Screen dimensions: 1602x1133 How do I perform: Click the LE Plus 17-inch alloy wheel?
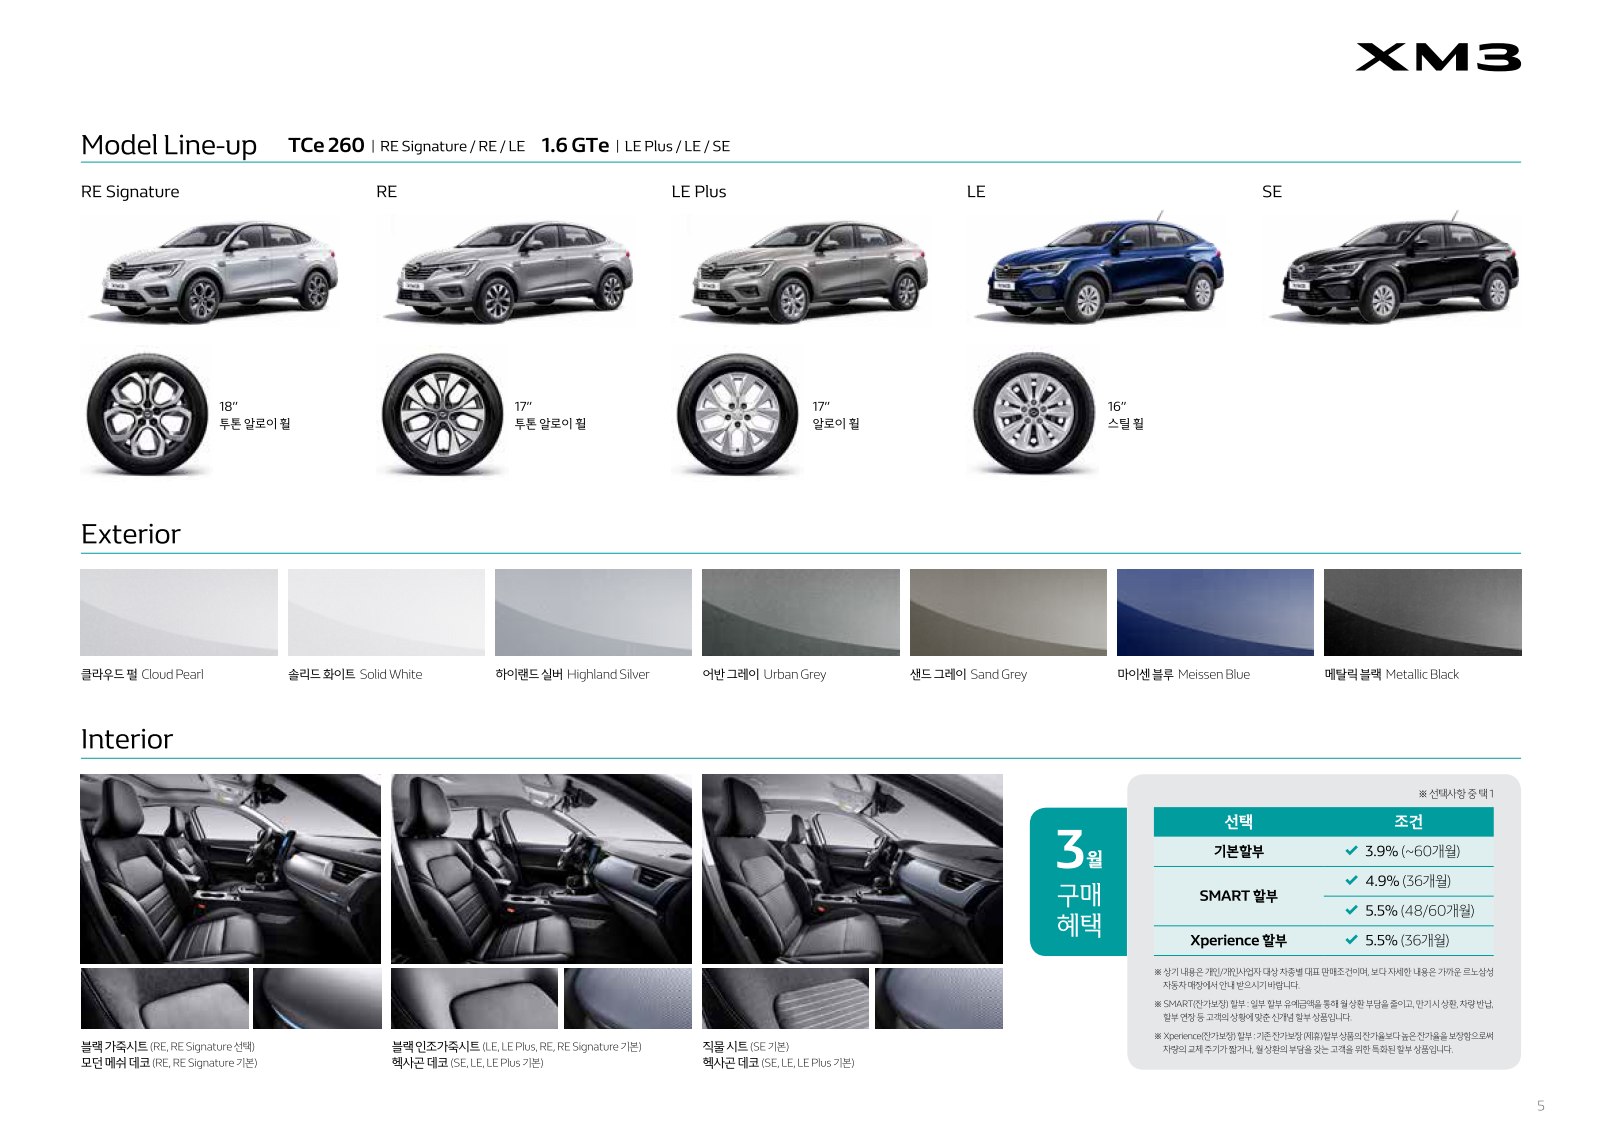[737, 413]
